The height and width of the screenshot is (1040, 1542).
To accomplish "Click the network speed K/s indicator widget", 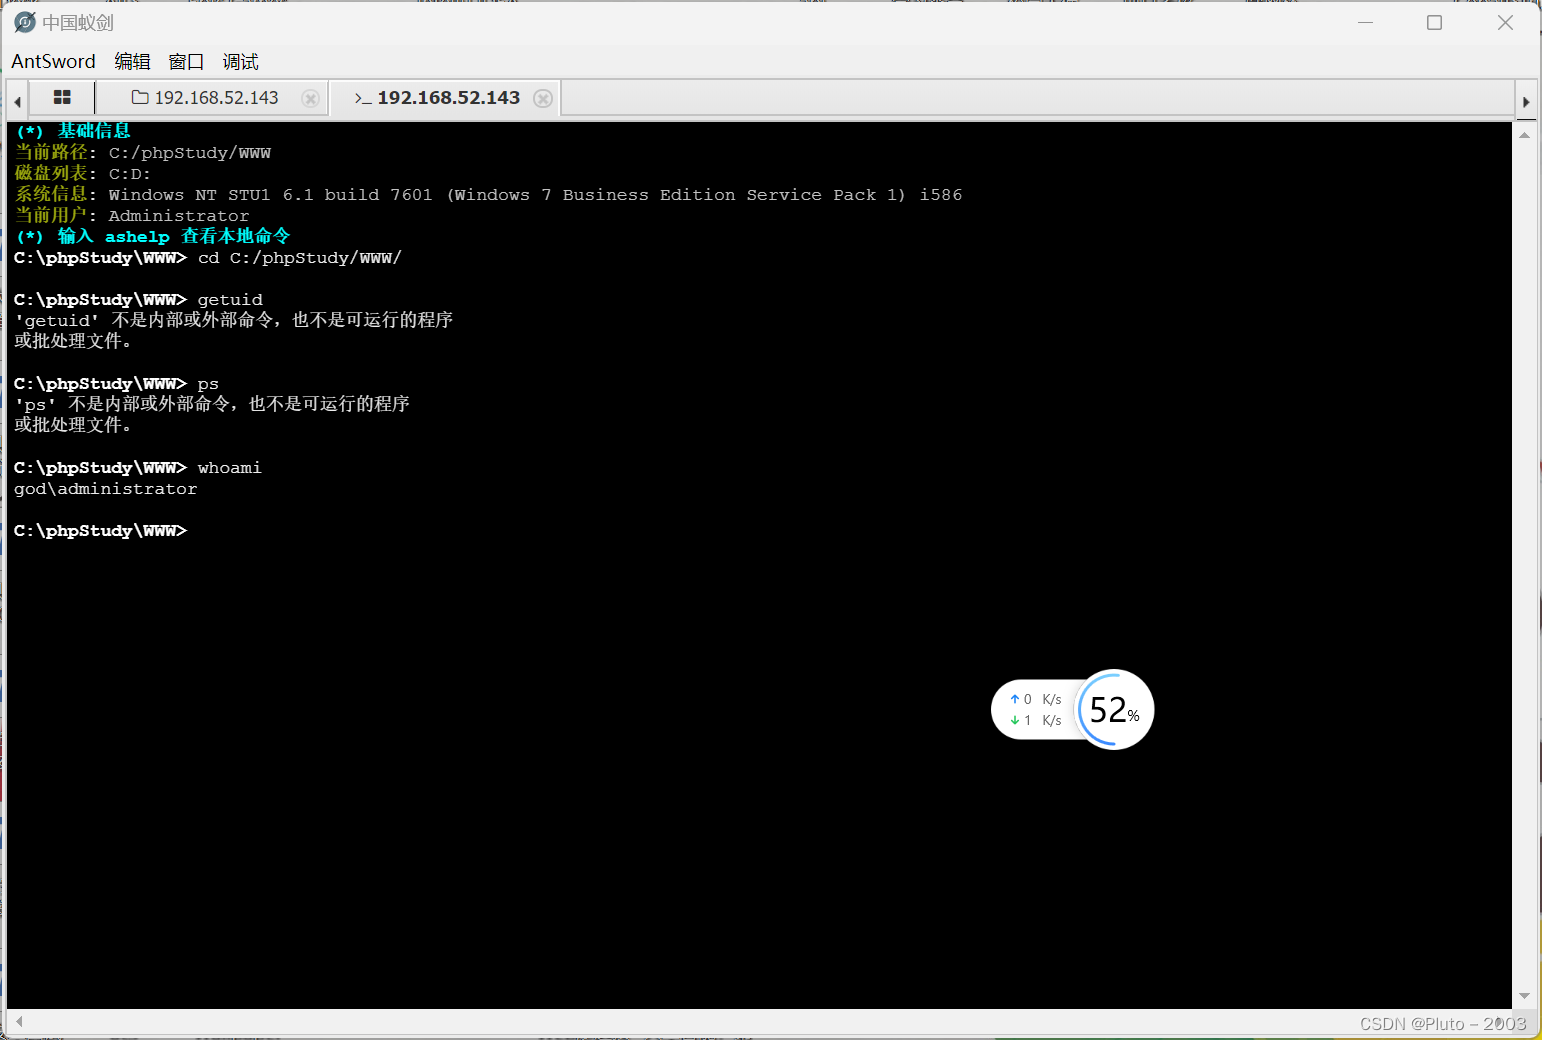I will click(x=1035, y=710).
